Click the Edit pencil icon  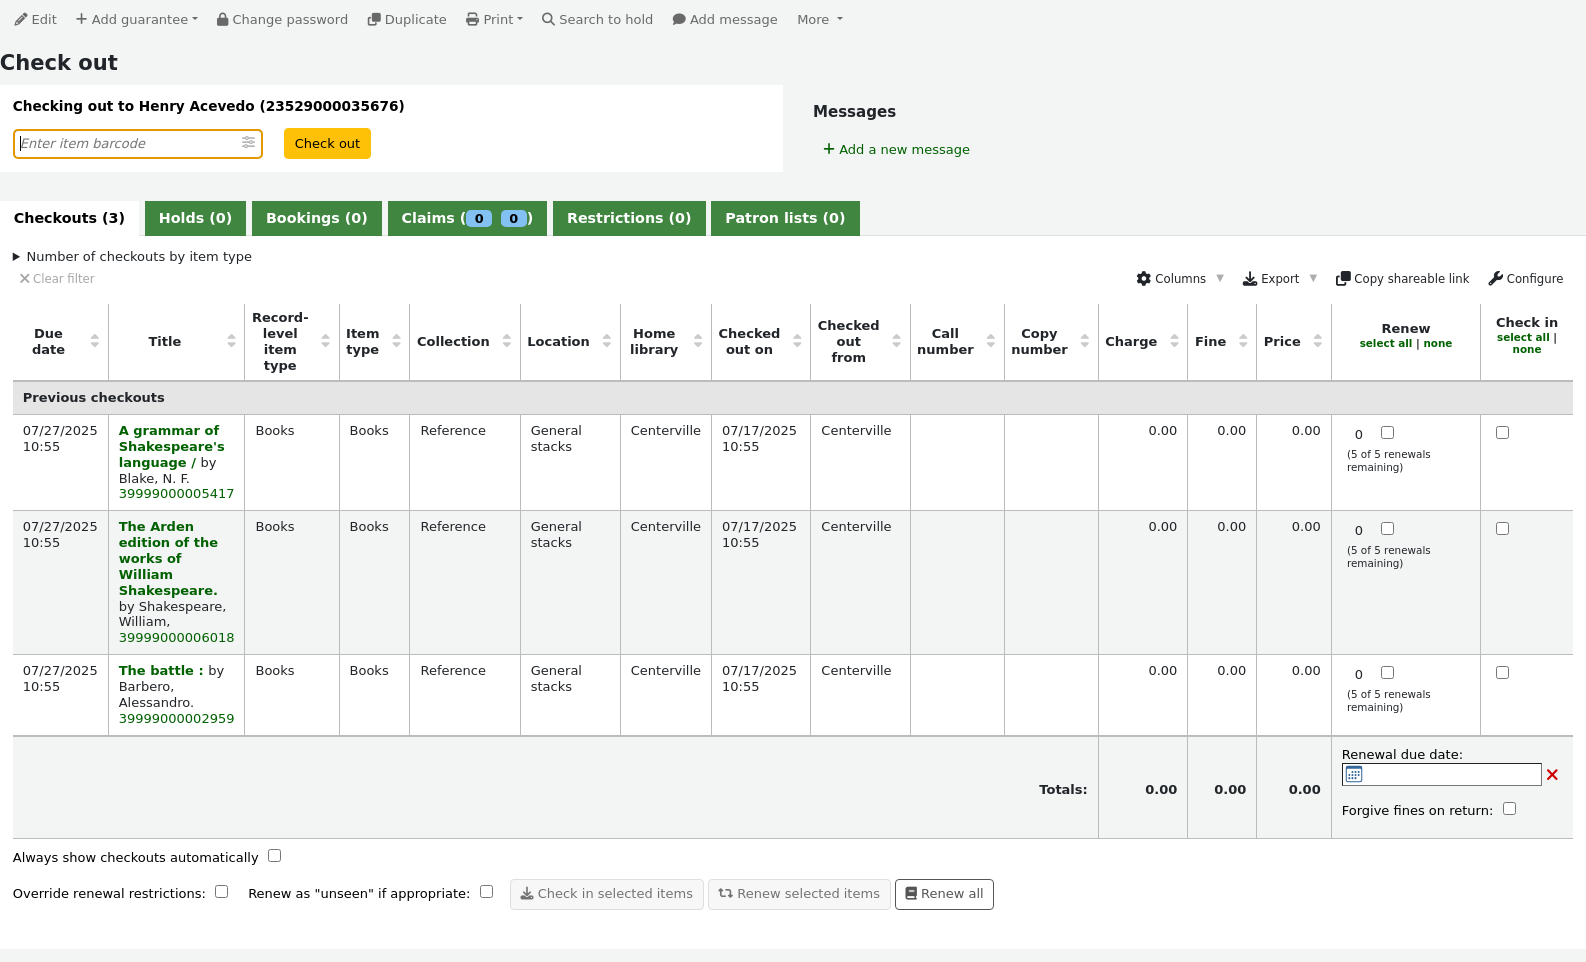pos(21,19)
